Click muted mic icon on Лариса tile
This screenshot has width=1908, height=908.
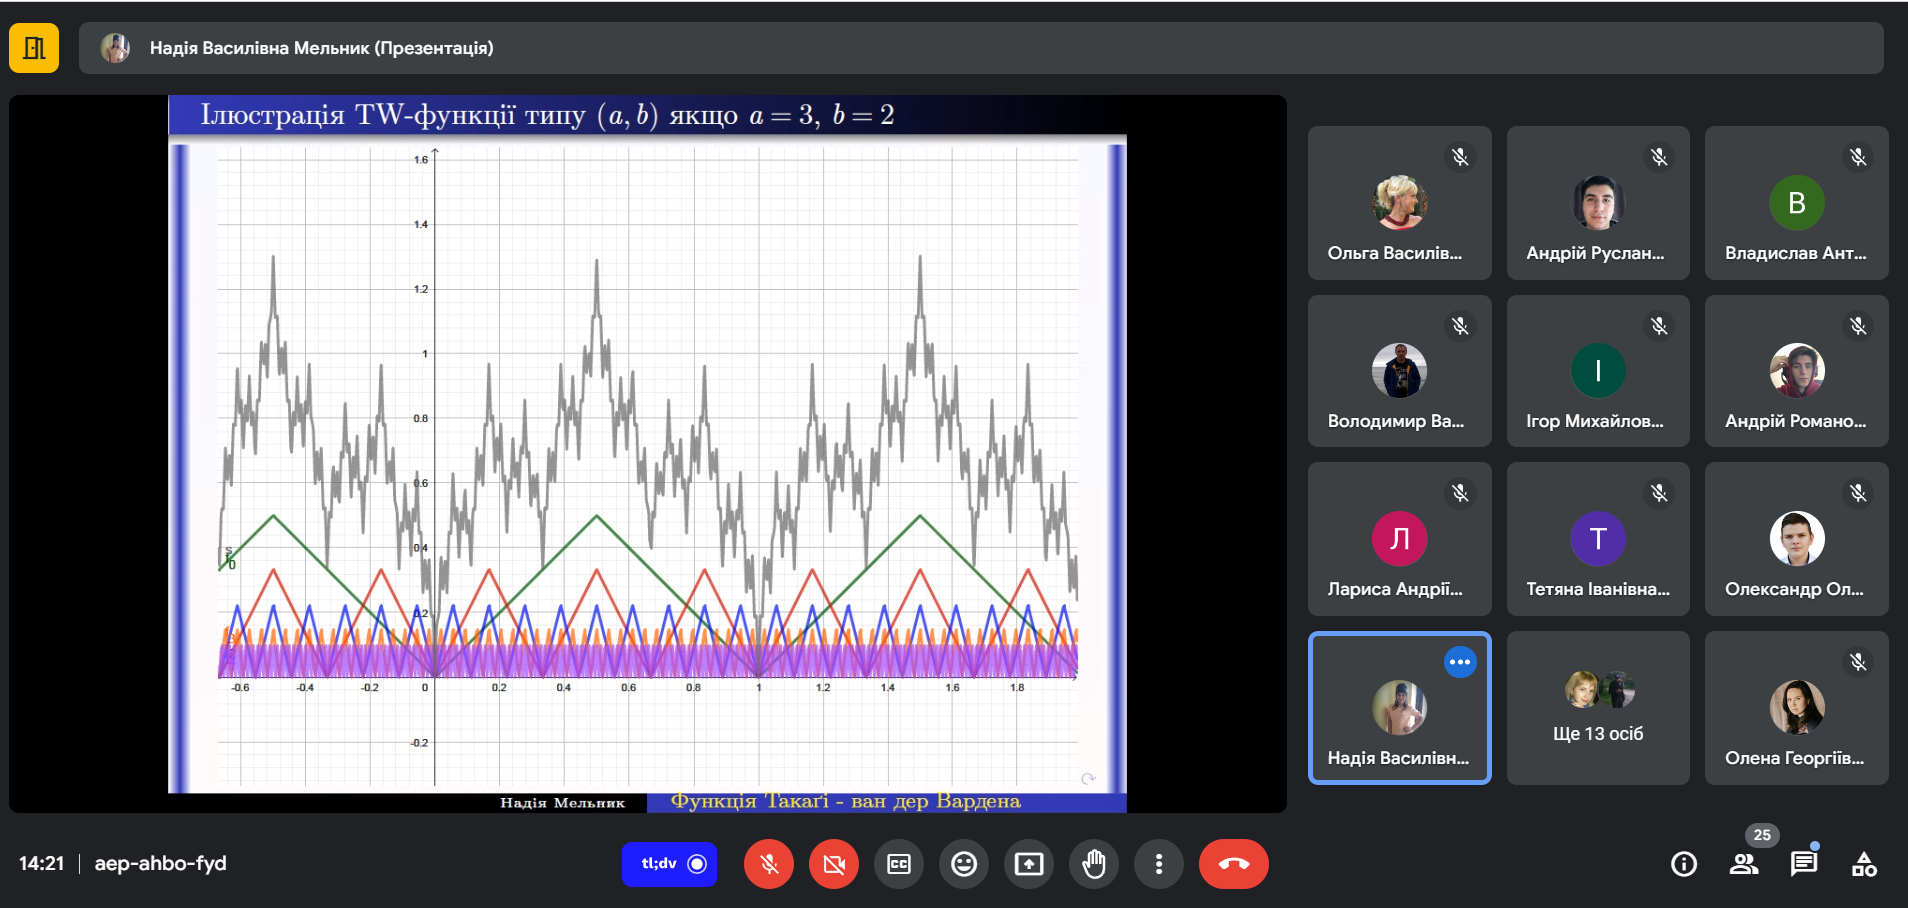pyautogui.click(x=1460, y=493)
